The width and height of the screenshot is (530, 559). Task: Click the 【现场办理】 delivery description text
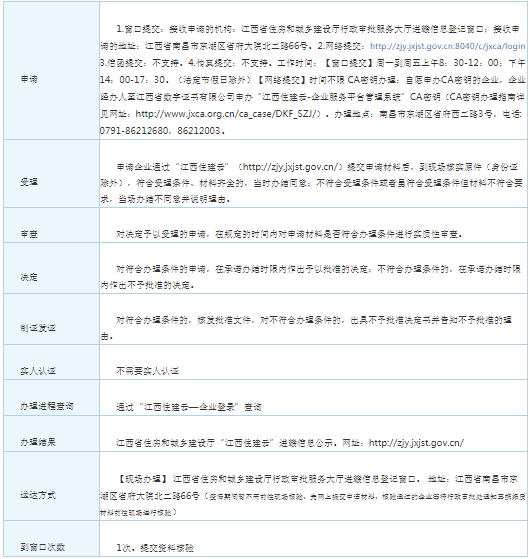tap(313, 496)
